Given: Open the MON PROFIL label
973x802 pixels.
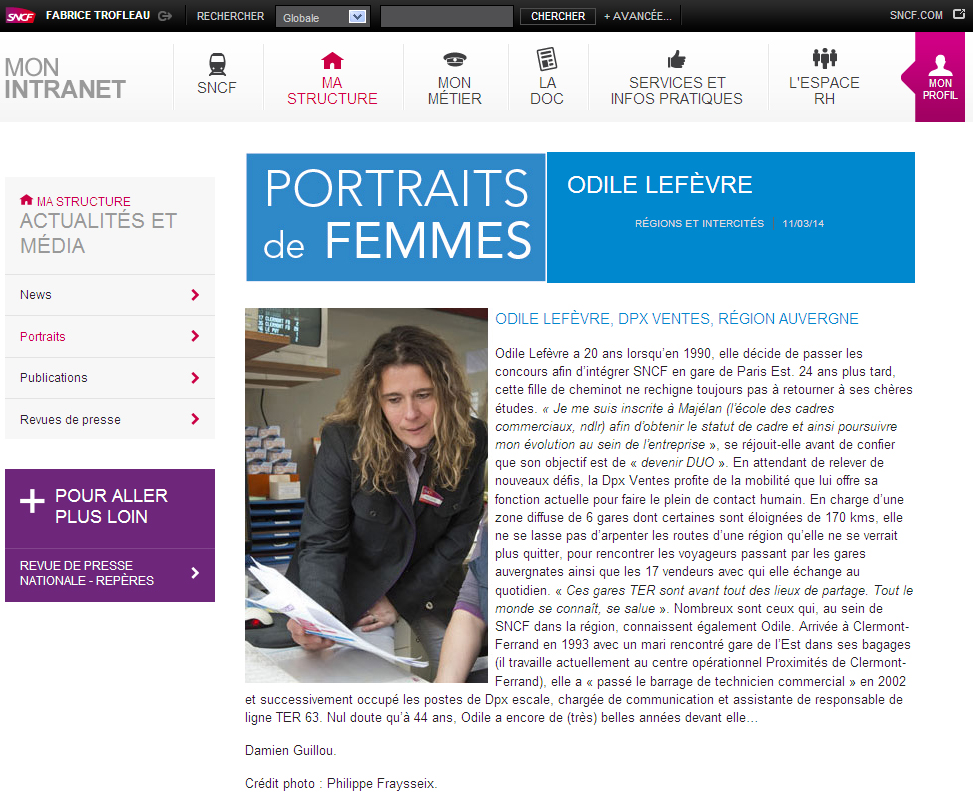Looking at the screenshot, I should pos(940,89).
